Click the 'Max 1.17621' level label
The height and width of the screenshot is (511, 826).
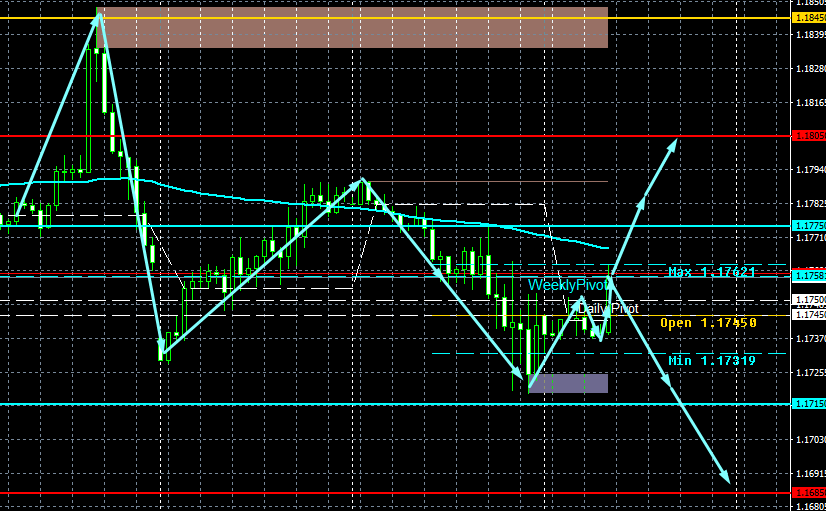(712, 272)
